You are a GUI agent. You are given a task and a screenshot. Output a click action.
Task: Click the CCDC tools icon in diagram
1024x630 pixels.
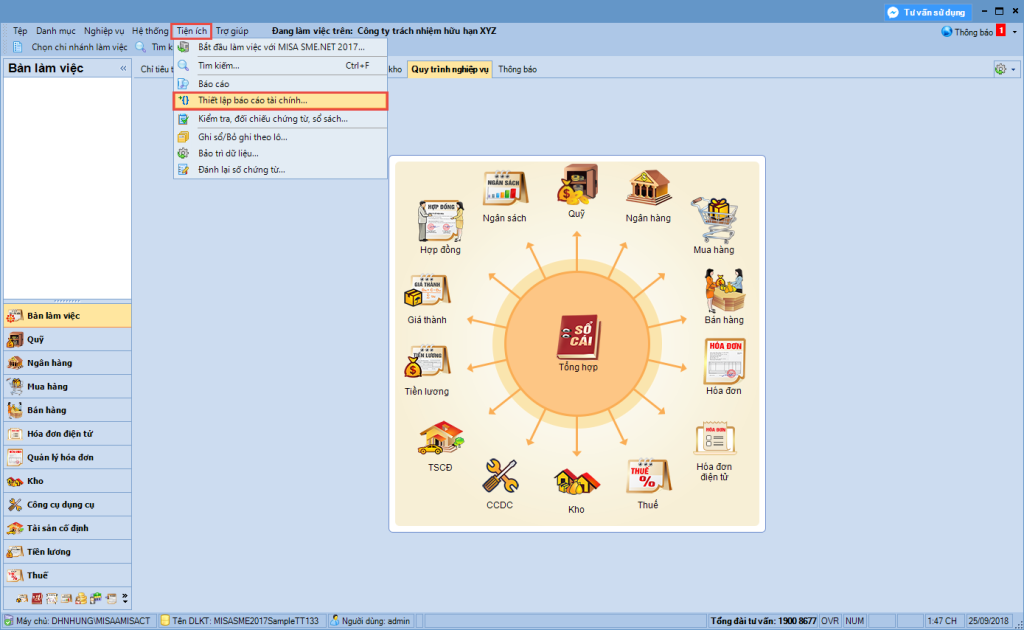pyautogui.click(x=499, y=478)
